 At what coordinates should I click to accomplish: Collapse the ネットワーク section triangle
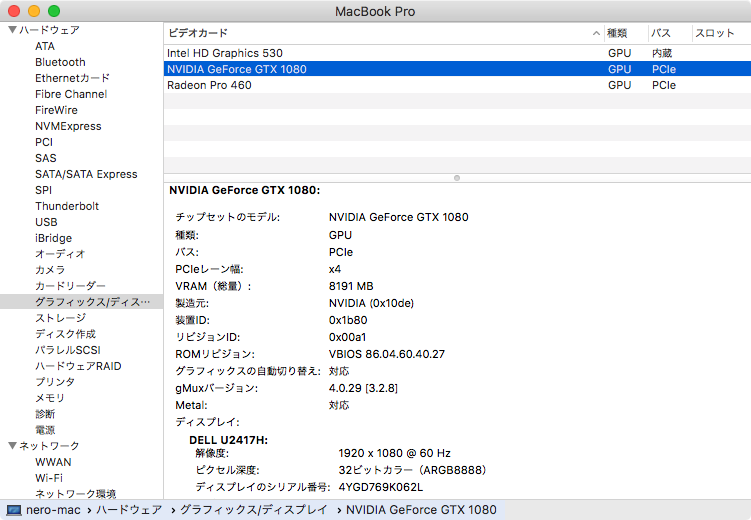point(13,445)
